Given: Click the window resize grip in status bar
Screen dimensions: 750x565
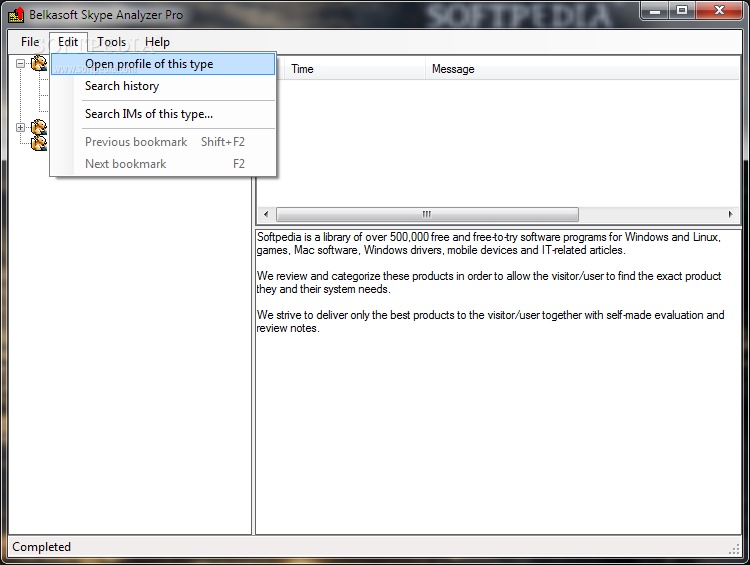Looking at the screenshot, I should (734, 550).
